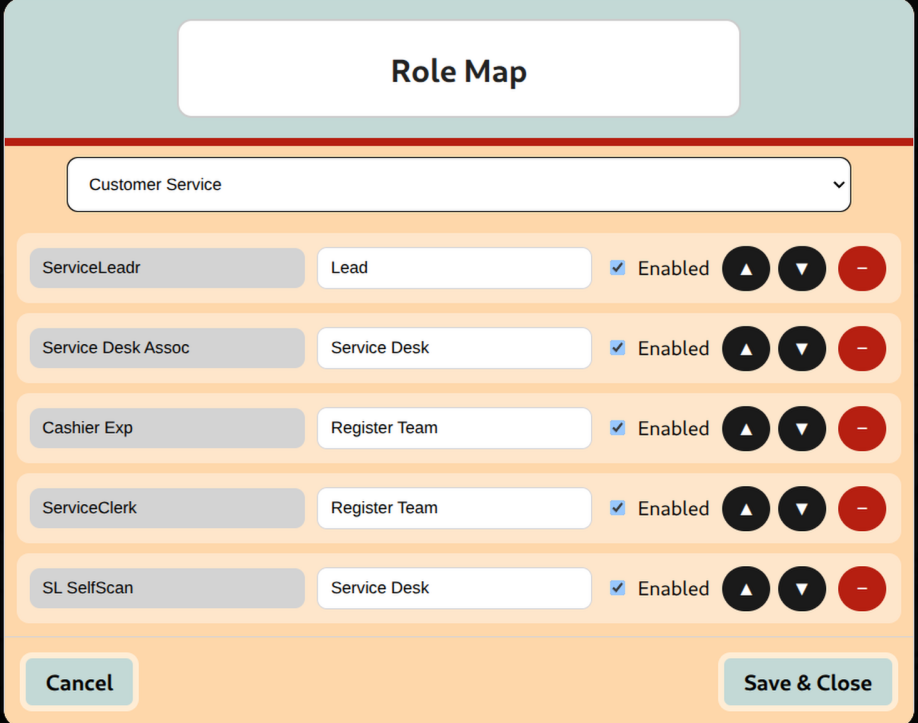This screenshot has height=723, width=918.
Task: Move SL SelfScan up in the order
Action: [745, 588]
